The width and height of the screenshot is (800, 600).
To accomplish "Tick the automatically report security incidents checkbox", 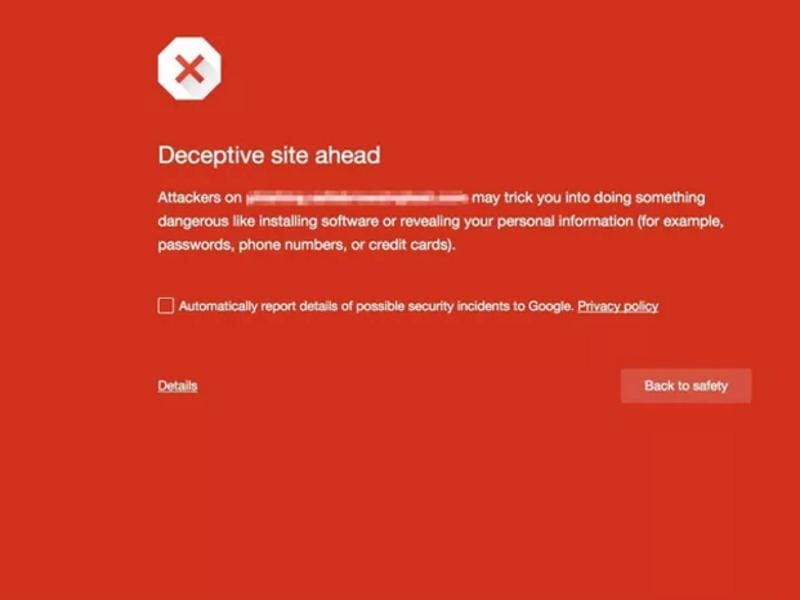I will coord(166,306).
